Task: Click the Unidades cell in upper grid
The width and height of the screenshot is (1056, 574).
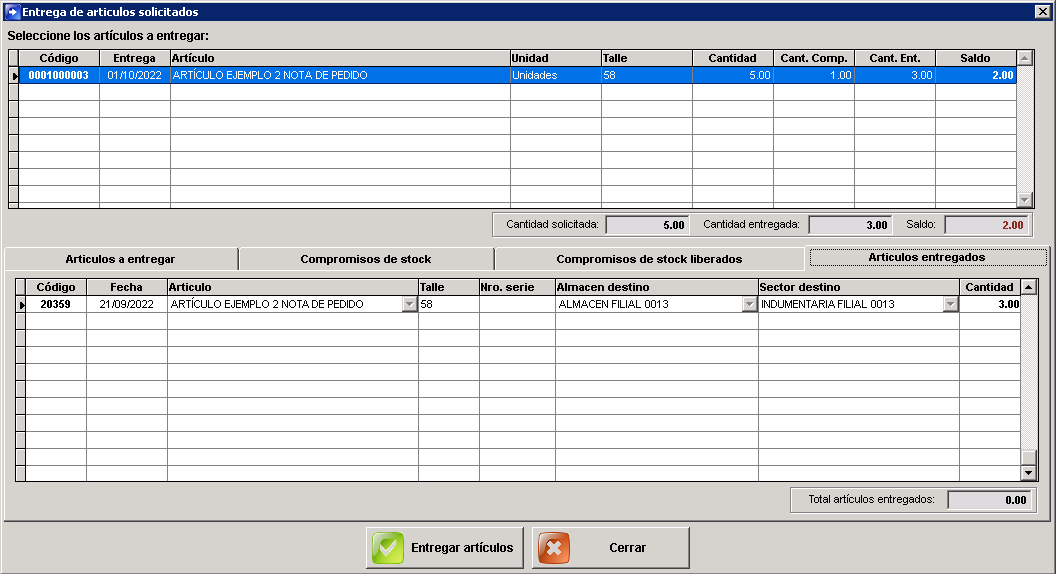Action: pos(556,75)
